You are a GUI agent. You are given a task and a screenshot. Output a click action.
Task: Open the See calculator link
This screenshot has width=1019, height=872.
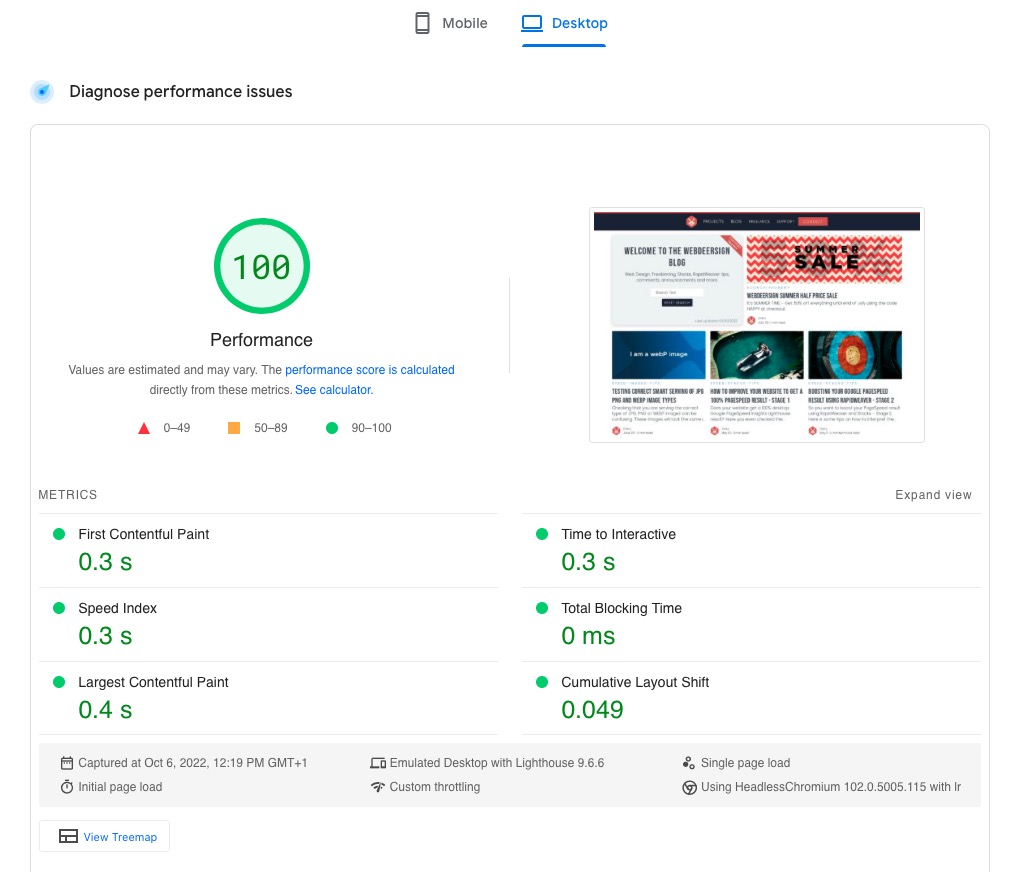point(334,390)
